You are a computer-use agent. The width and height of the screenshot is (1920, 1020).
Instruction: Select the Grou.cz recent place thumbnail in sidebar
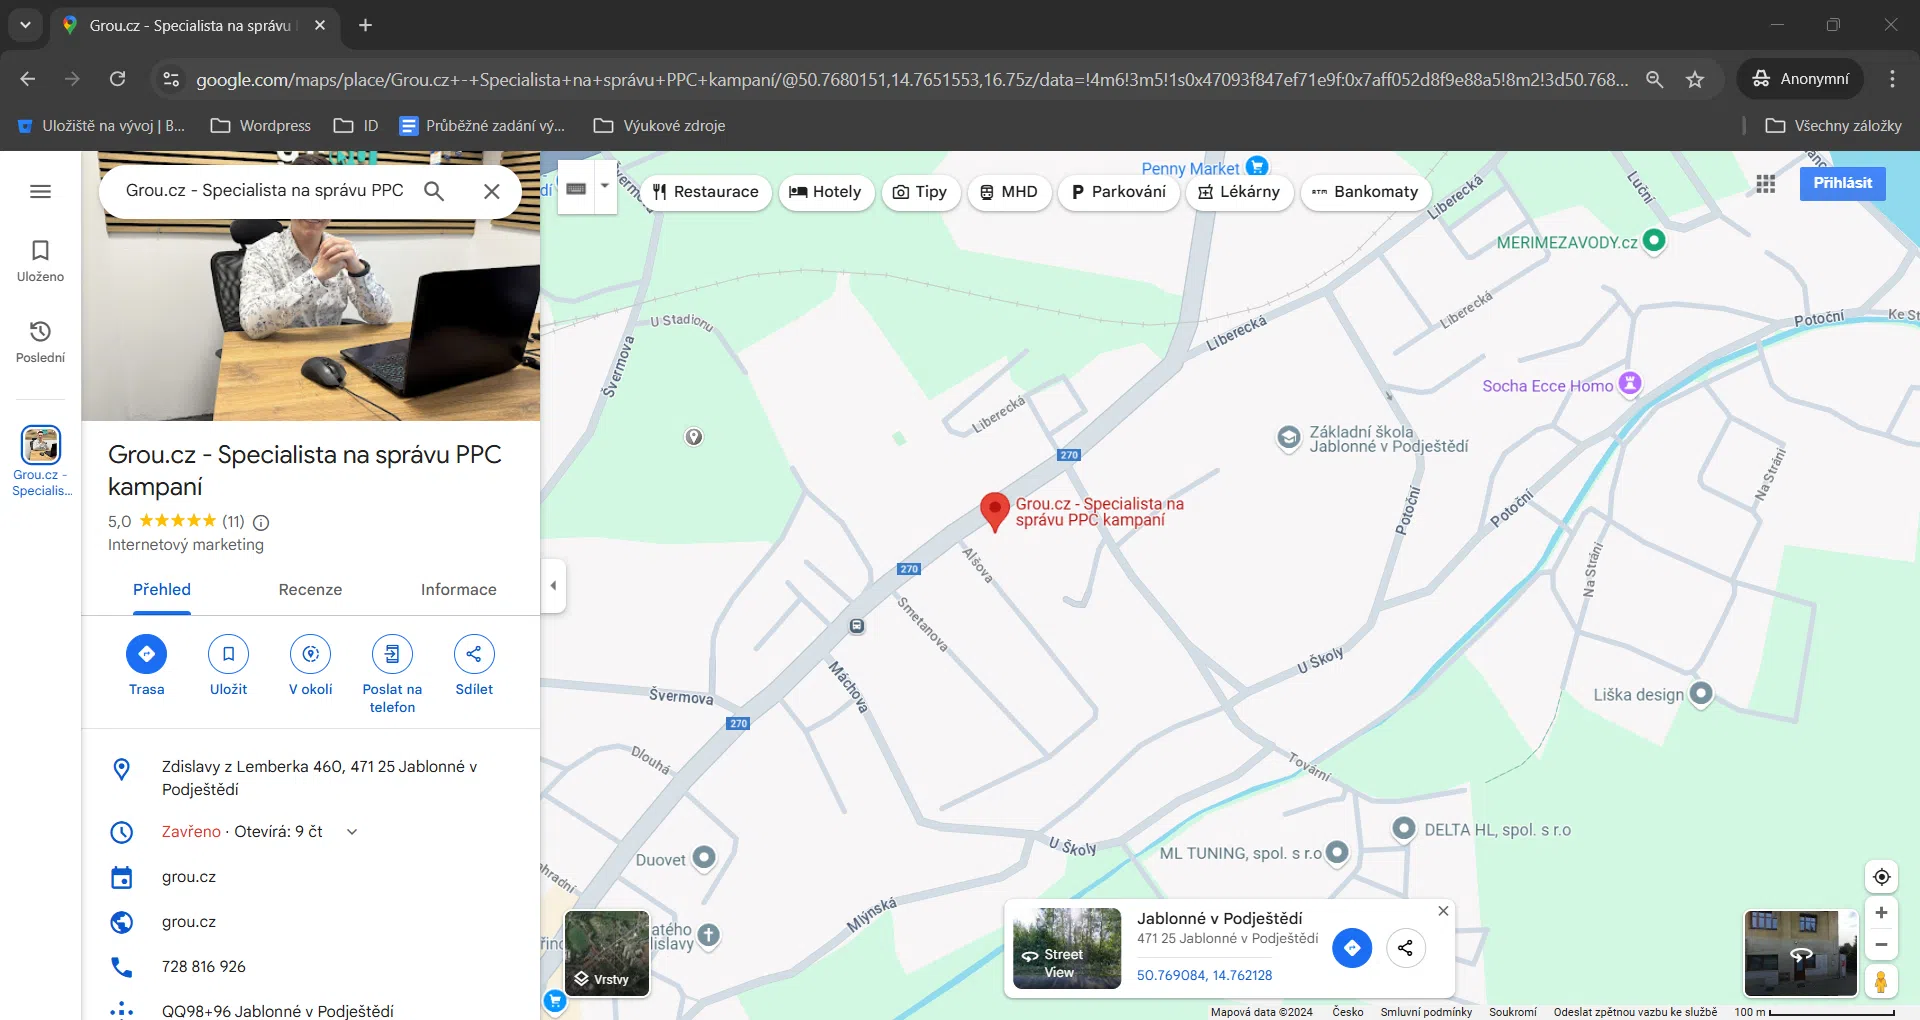point(41,445)
